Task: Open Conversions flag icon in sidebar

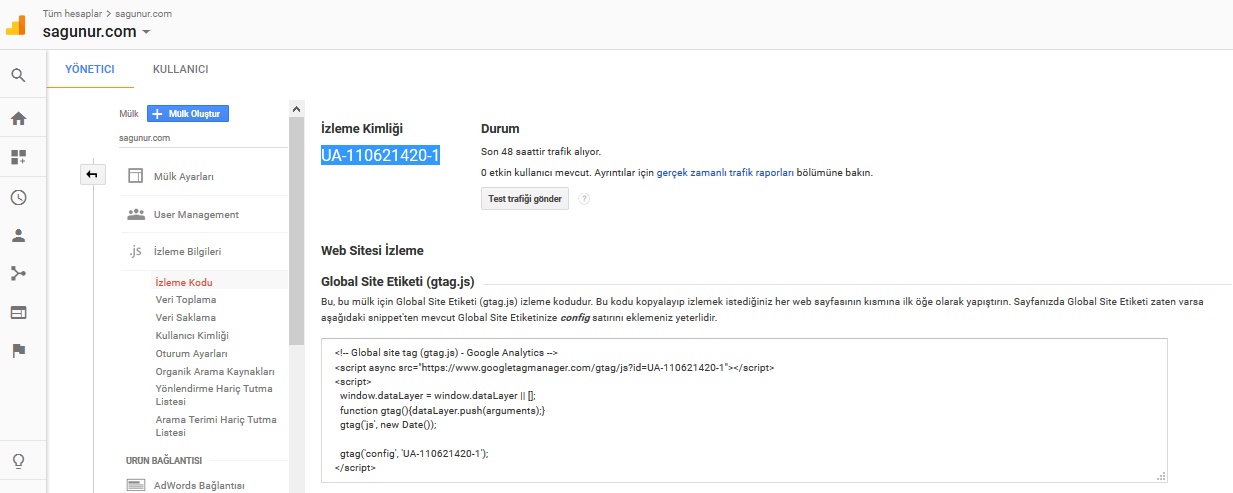Action: [18, 350]
